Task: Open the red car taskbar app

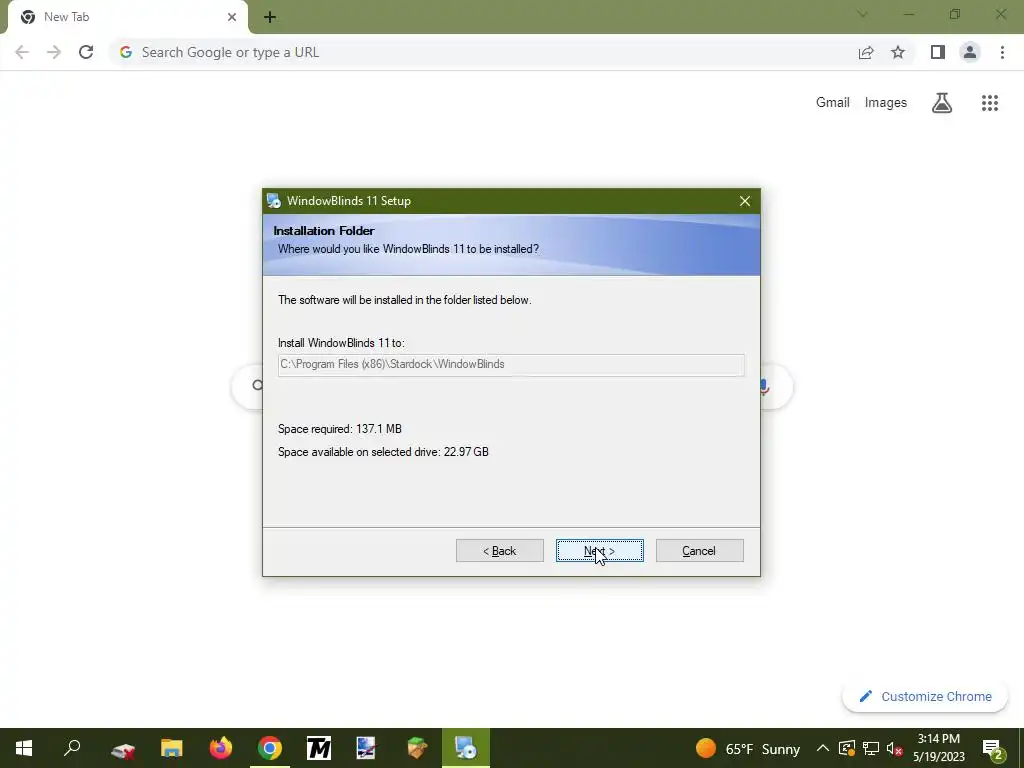Action: [123, 748]
